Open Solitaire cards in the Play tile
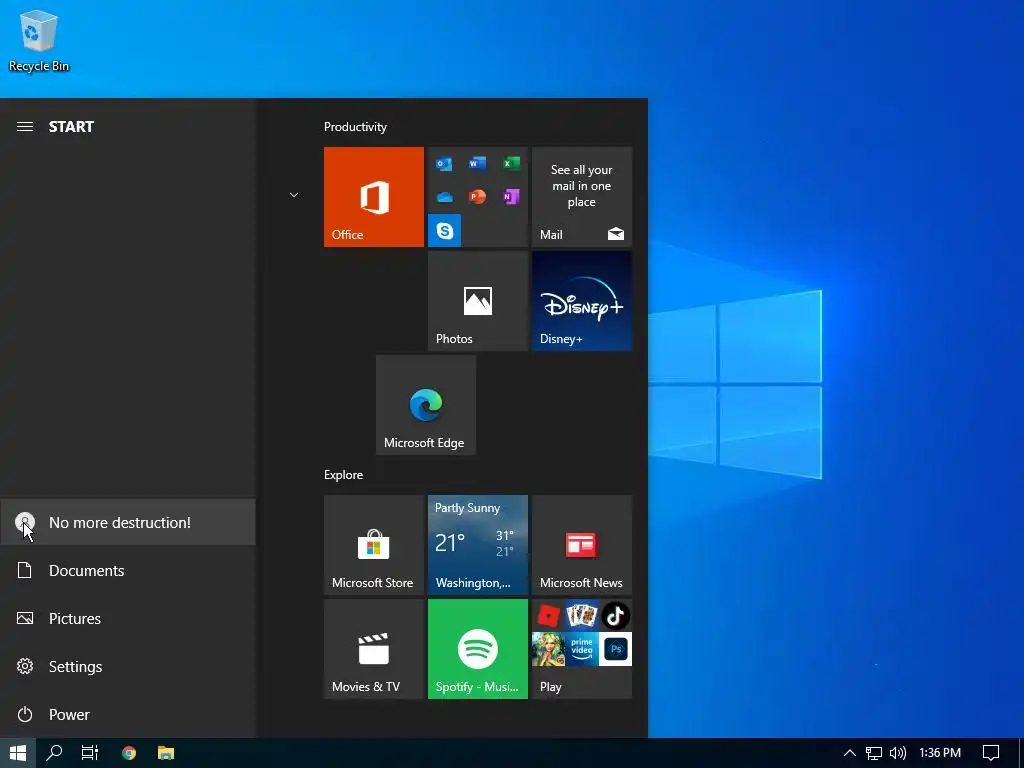 (582, 616)
